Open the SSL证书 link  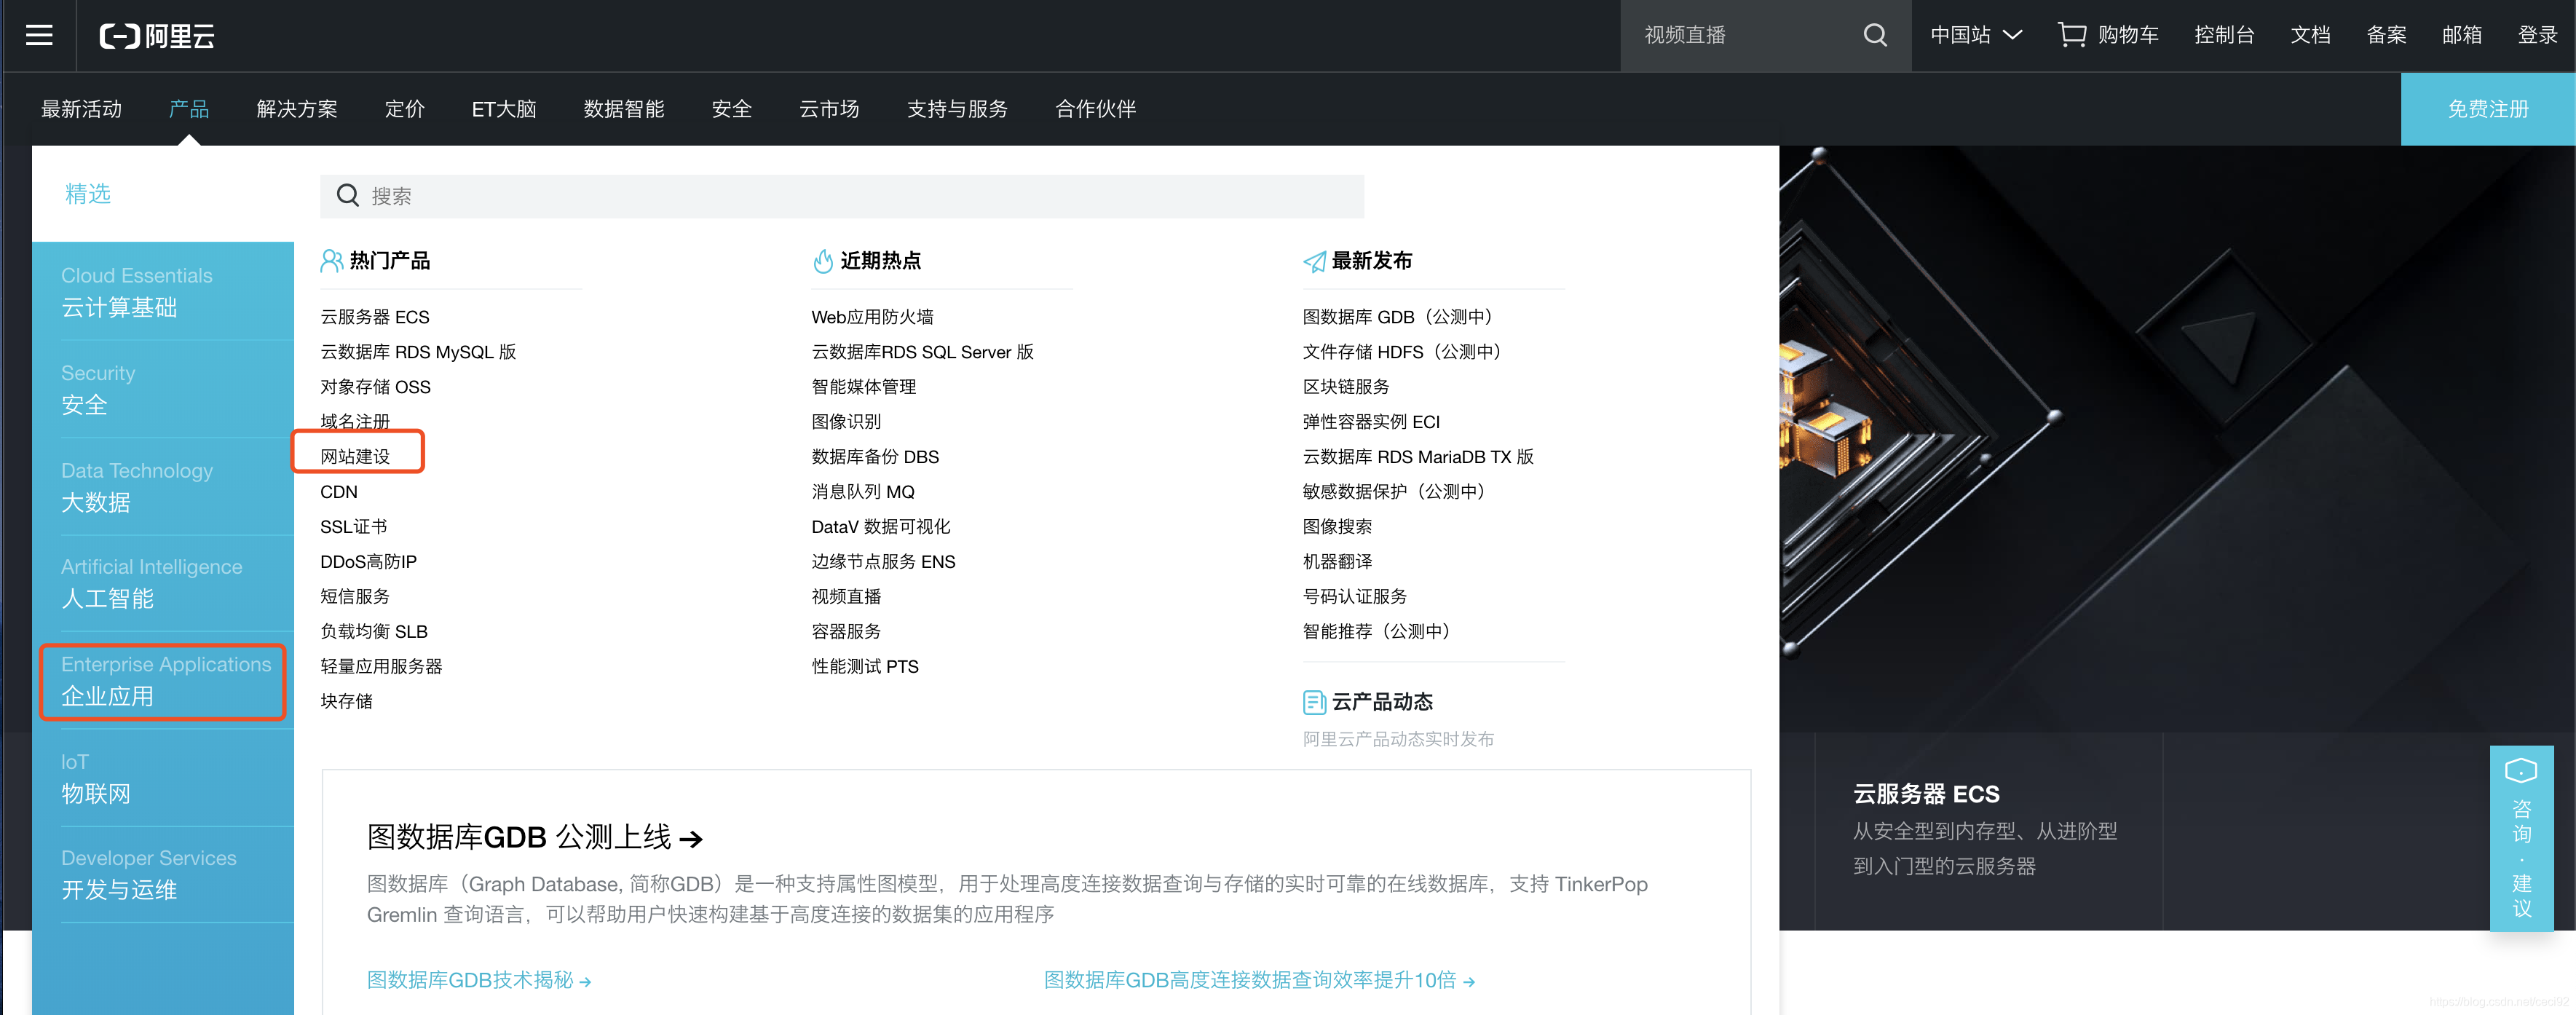353,527
